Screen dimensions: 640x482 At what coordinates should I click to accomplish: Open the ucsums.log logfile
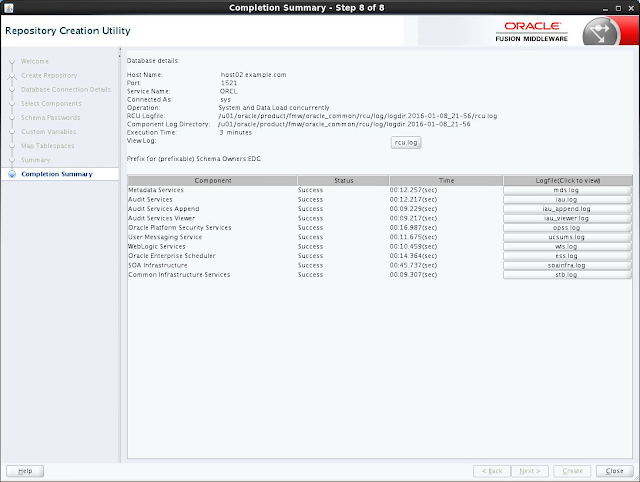point(567,237)
